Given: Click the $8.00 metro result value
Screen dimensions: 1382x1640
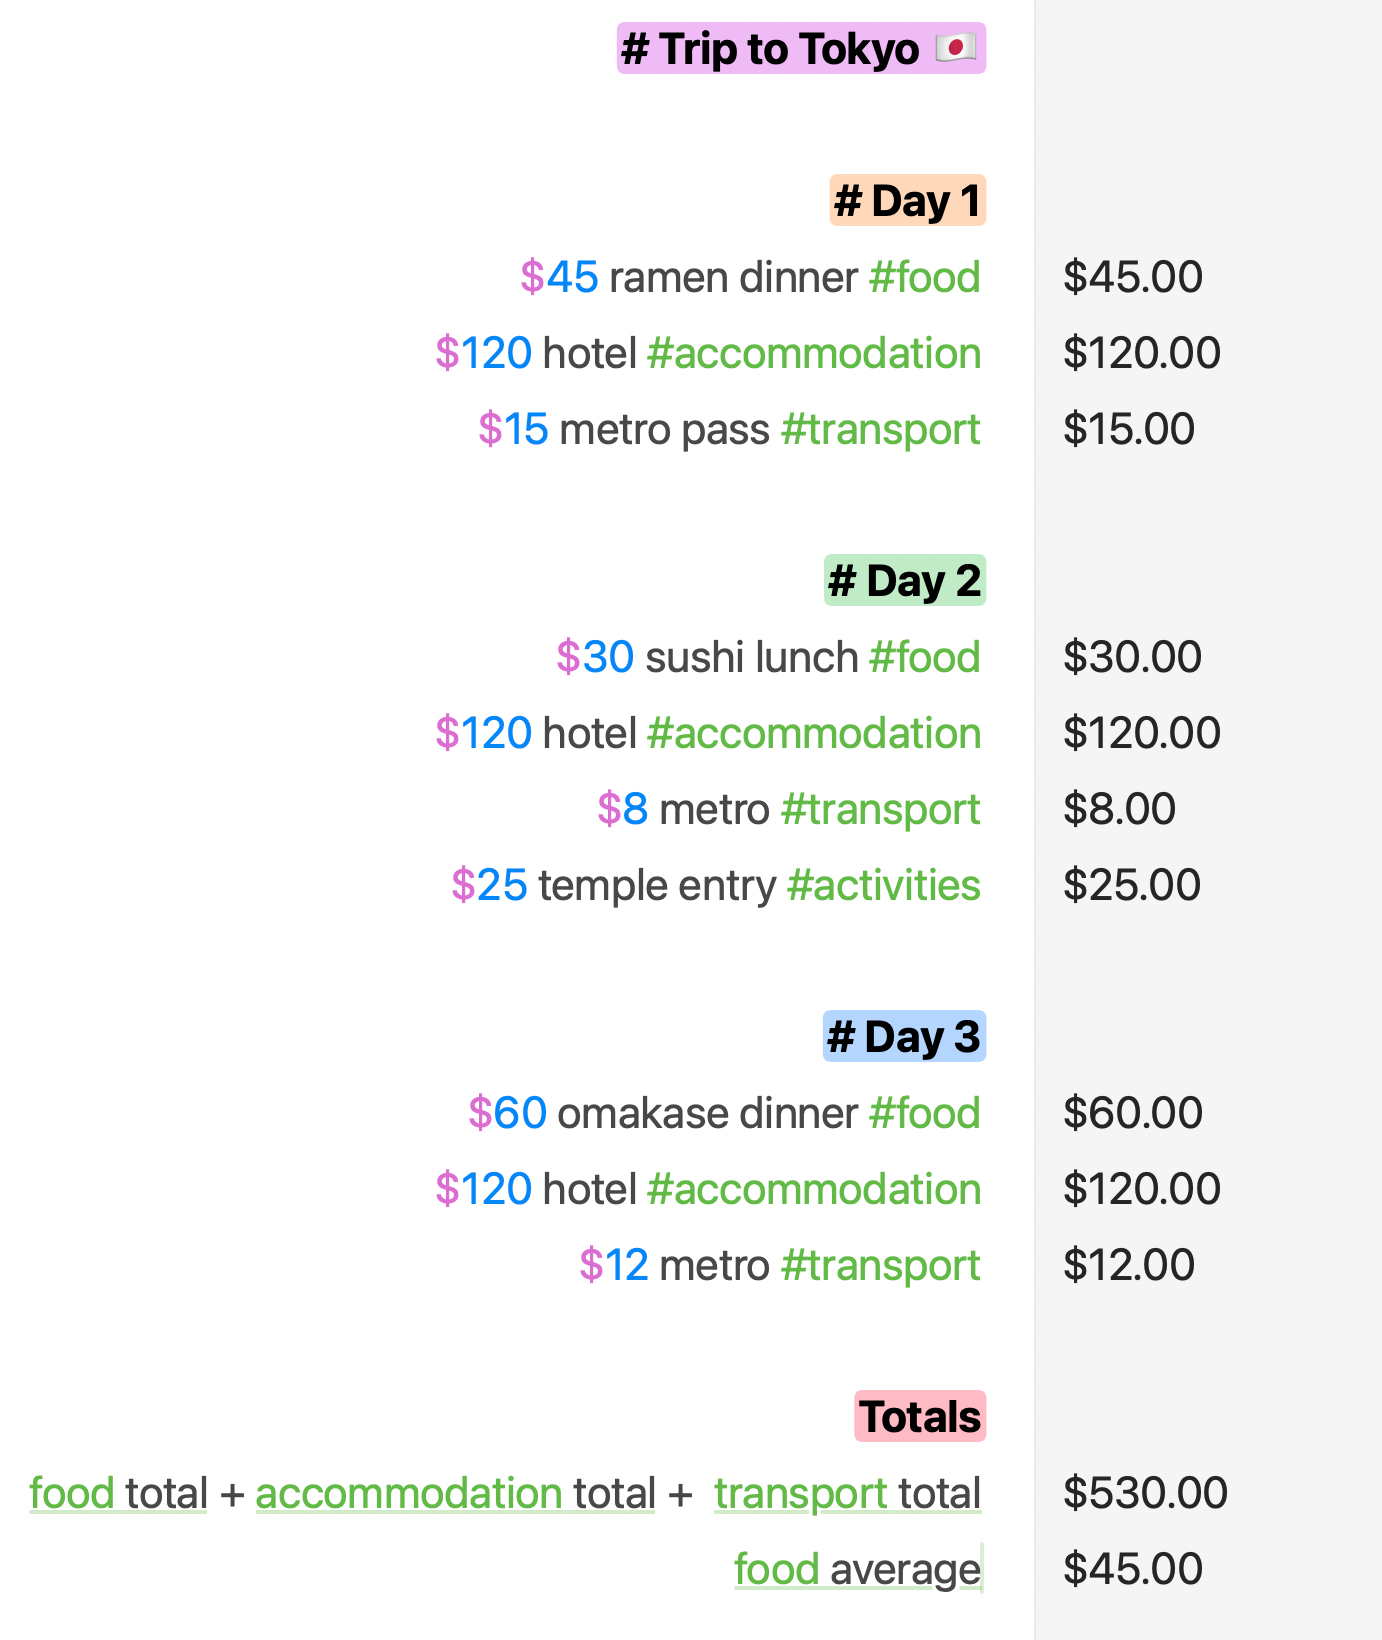Looking at the screenshot, I should click(x=1119, y=809).
